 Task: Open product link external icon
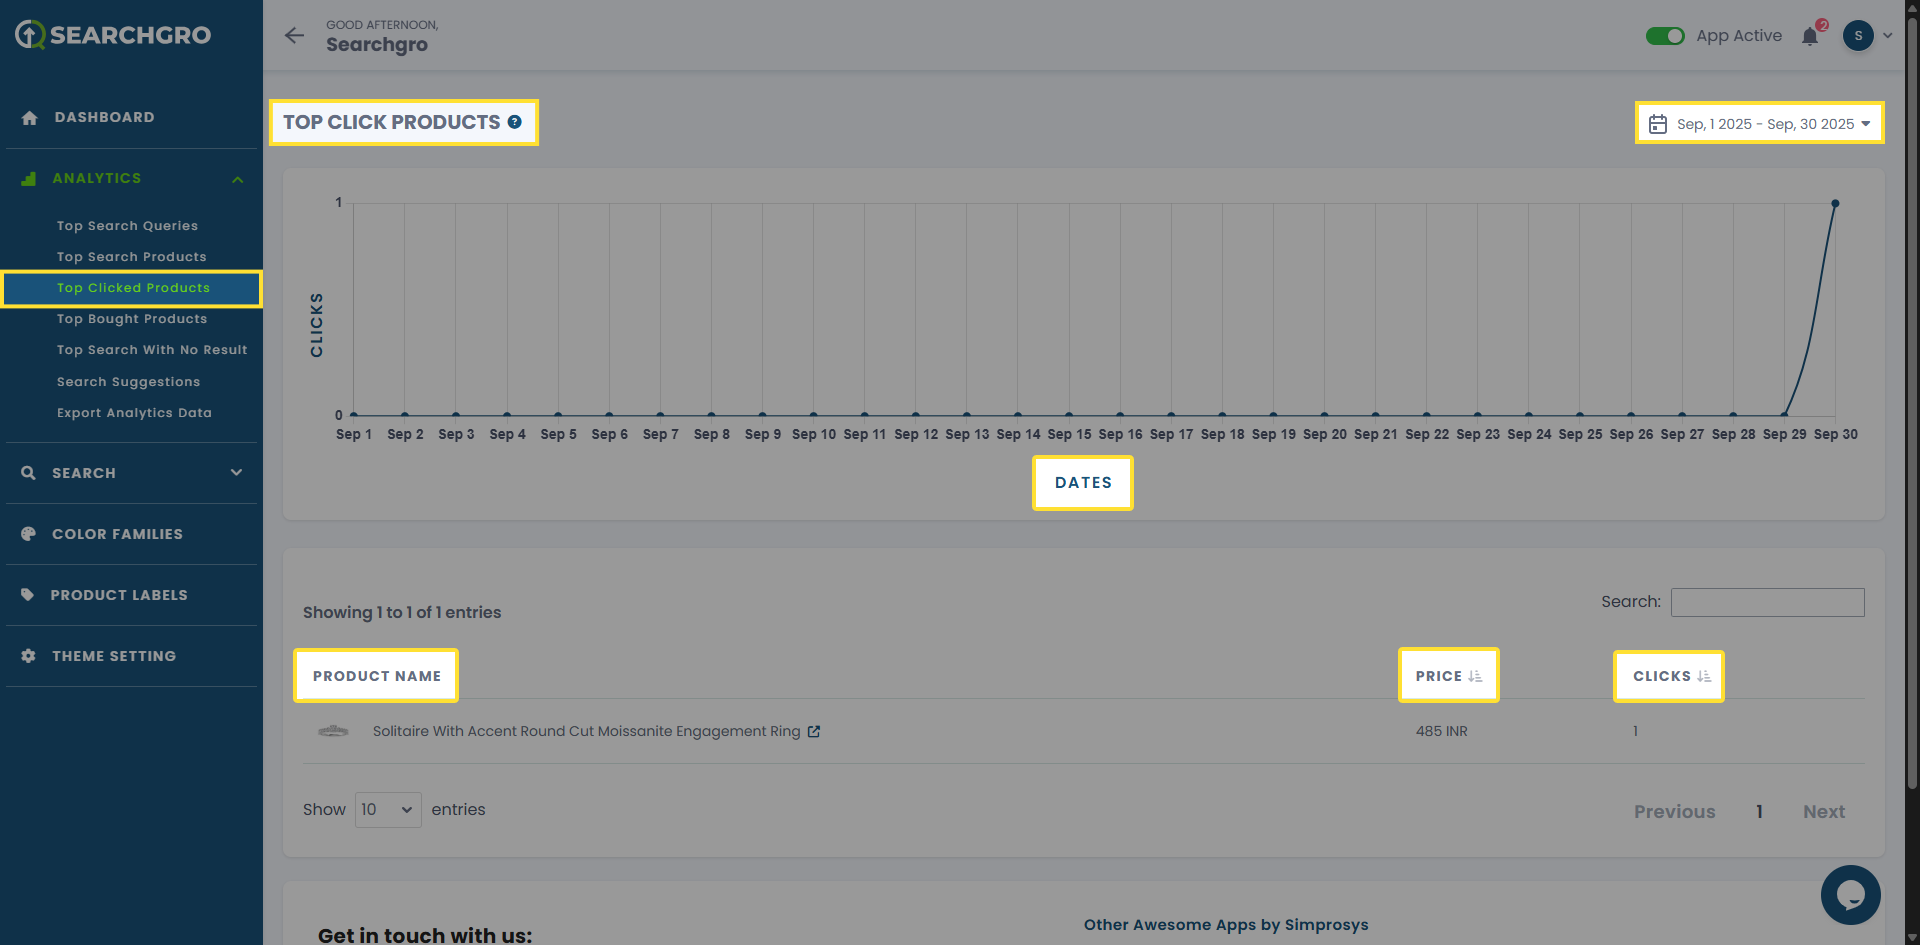(814, 732)
